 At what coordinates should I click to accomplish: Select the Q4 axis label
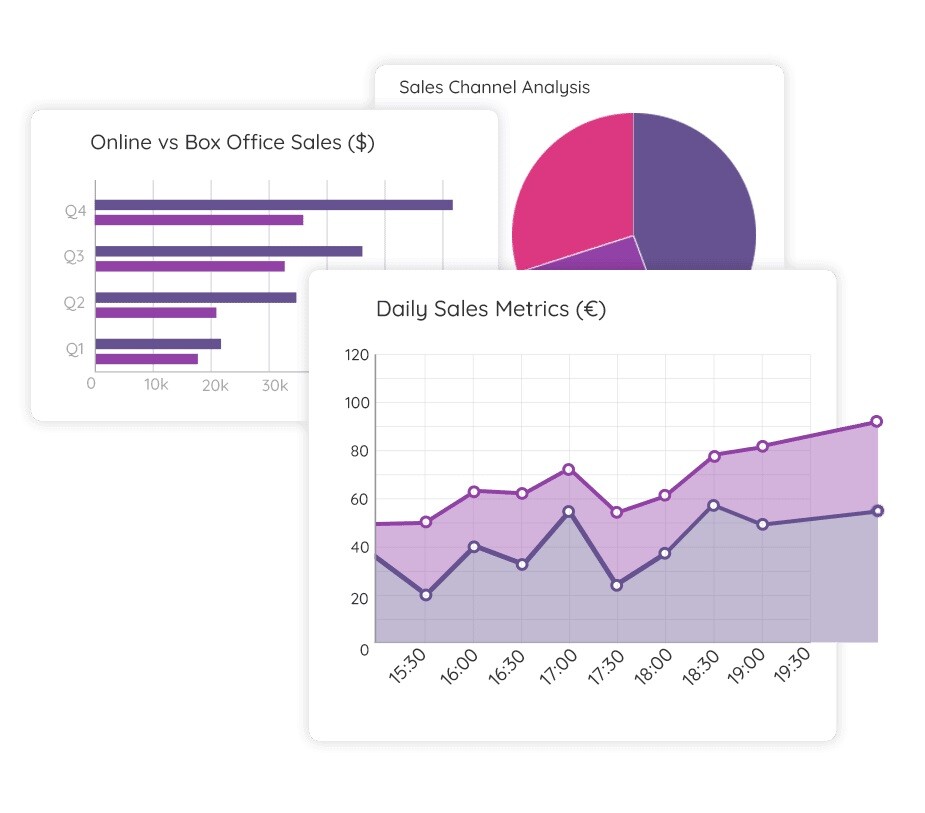(76, 211)
